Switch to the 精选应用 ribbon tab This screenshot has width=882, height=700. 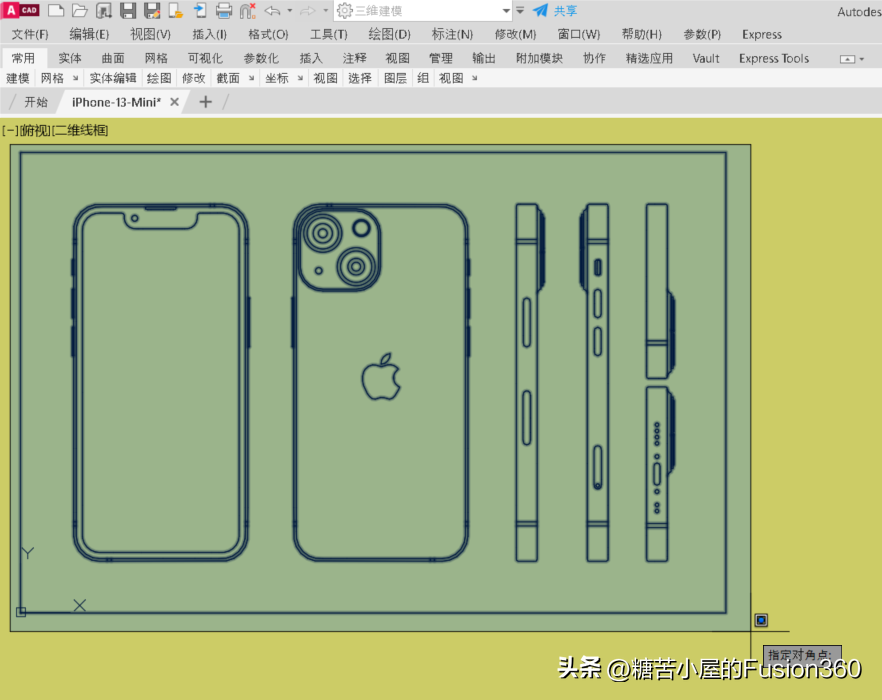coord(649,58)
